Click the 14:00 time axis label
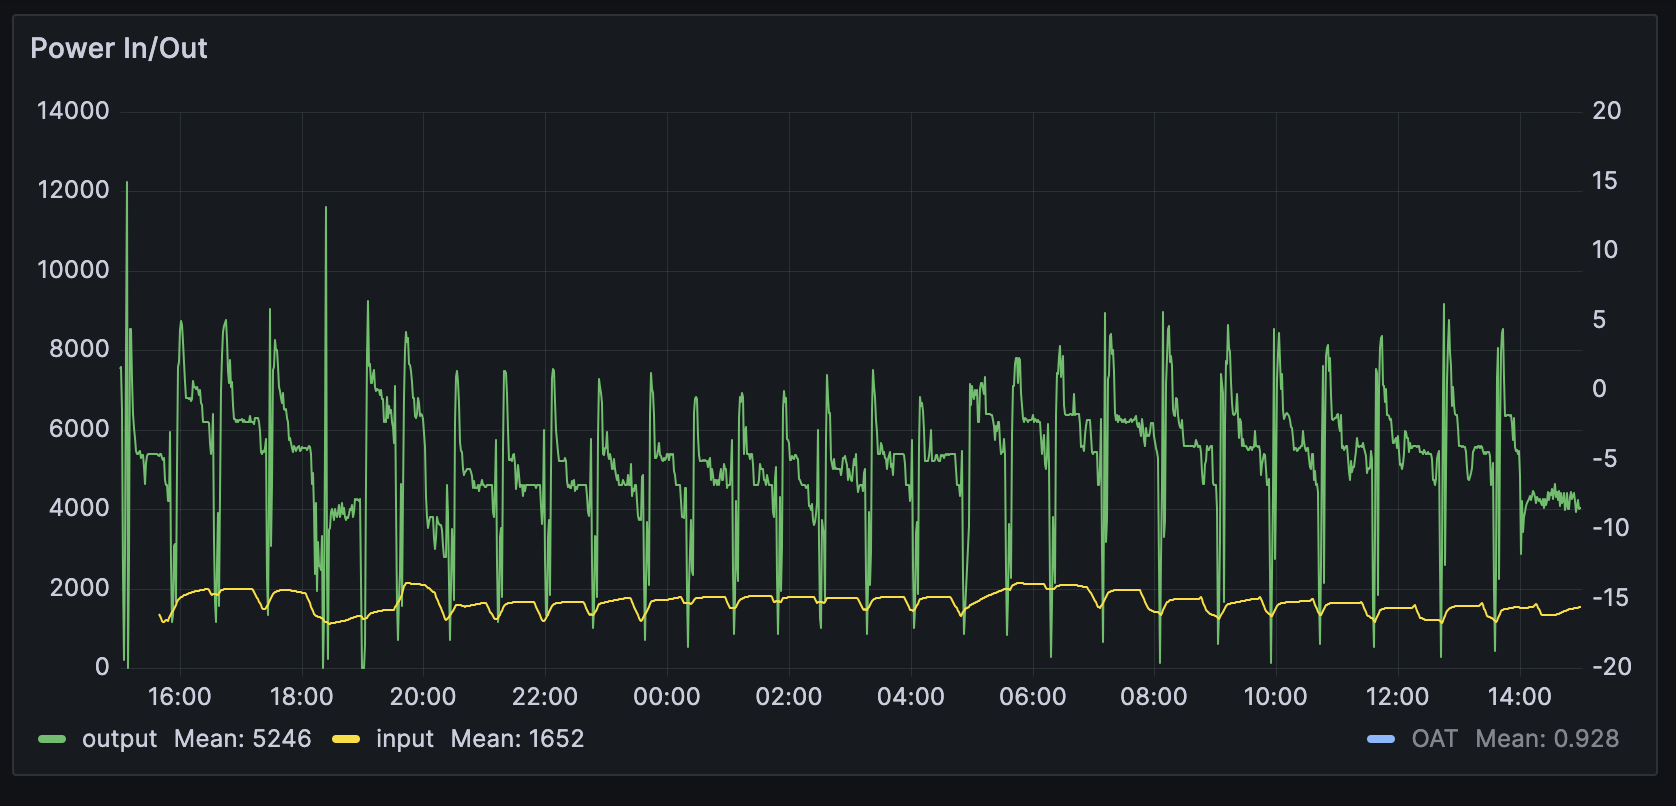This screenshot has width=1676, height=806. [1519, 696]
